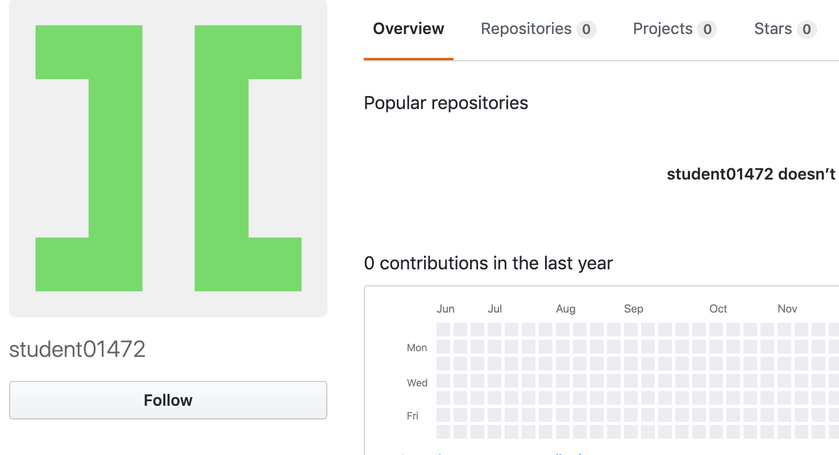Click the Wed weekday label
839x455 pixels.
pyautogui.click(x=417, y=383)
